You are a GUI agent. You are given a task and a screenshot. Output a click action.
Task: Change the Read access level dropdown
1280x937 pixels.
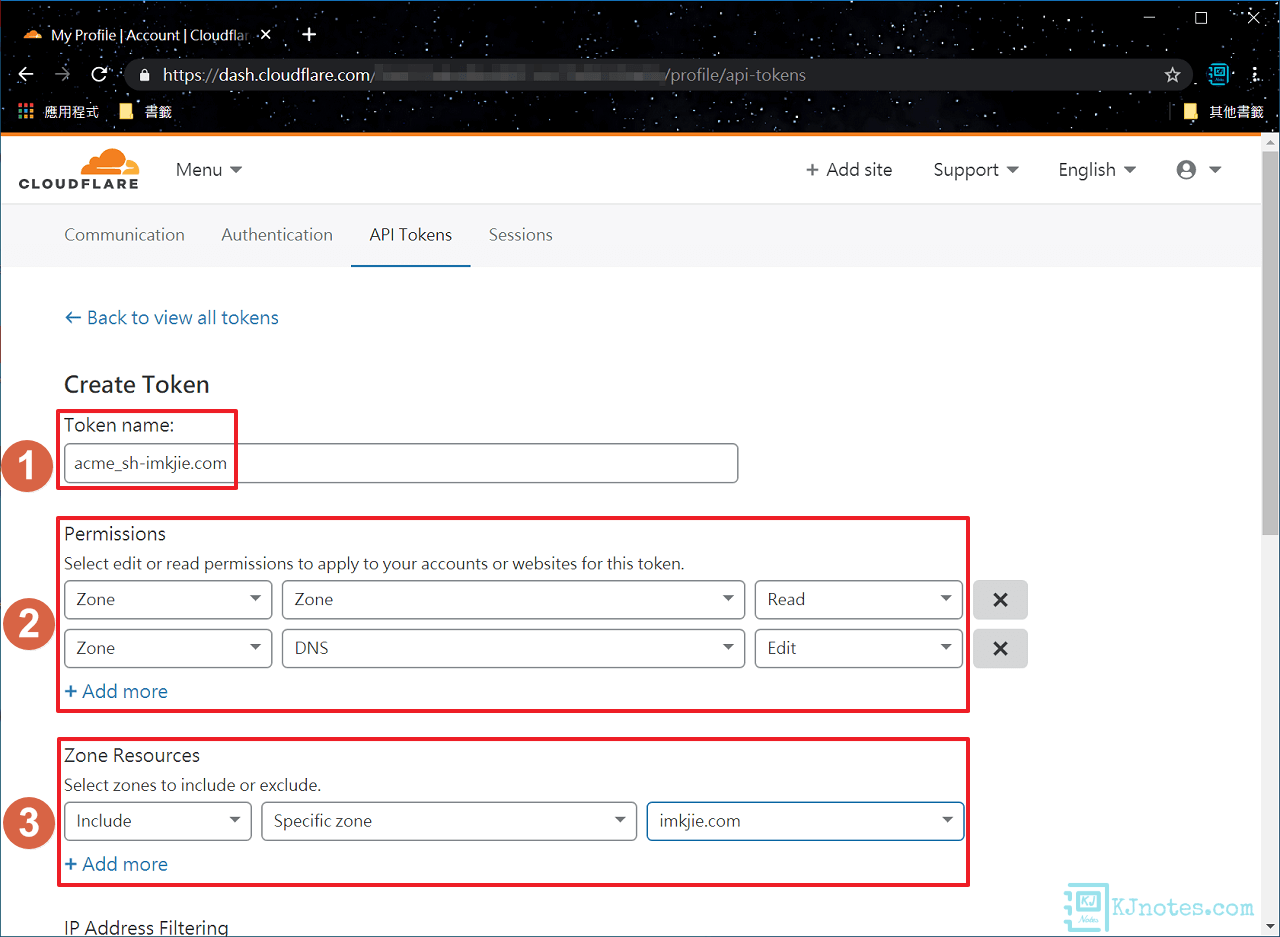(x=858, y=600)
